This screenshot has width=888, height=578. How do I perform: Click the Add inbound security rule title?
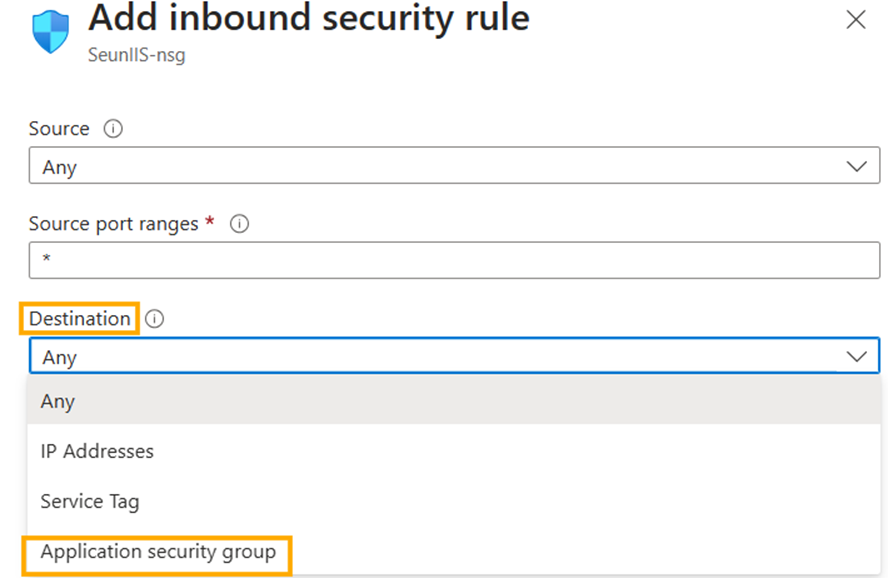tap(309, 18)
